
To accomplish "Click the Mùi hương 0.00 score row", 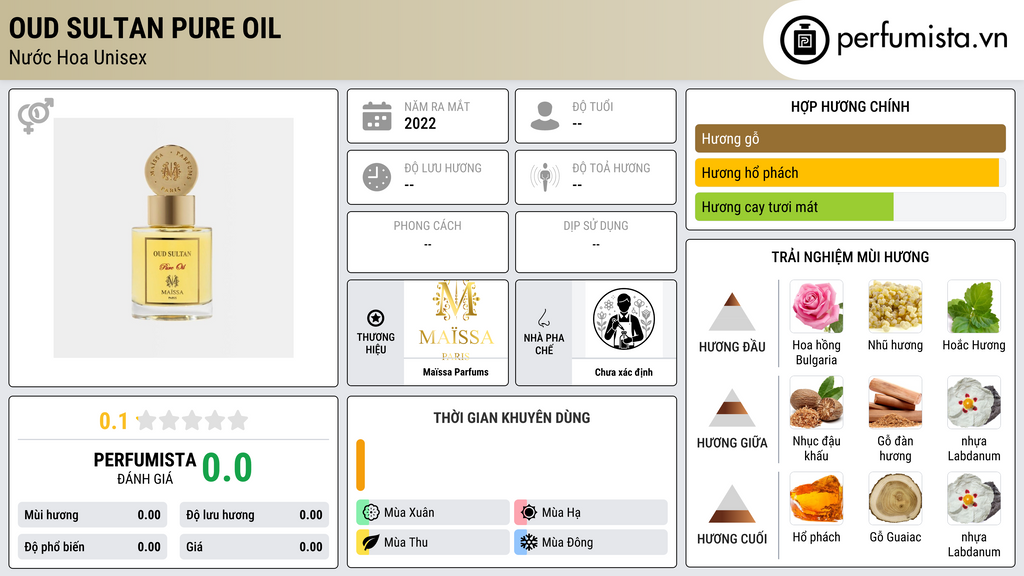I will tap(92, 515).
